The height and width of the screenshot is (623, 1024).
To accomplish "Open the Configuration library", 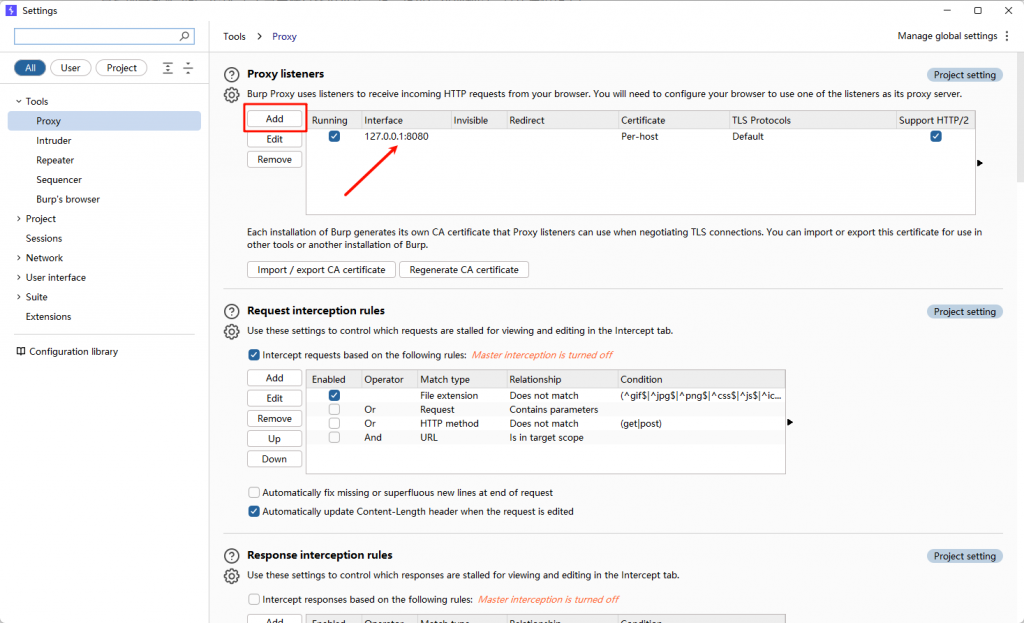I will tap(73, 351).
